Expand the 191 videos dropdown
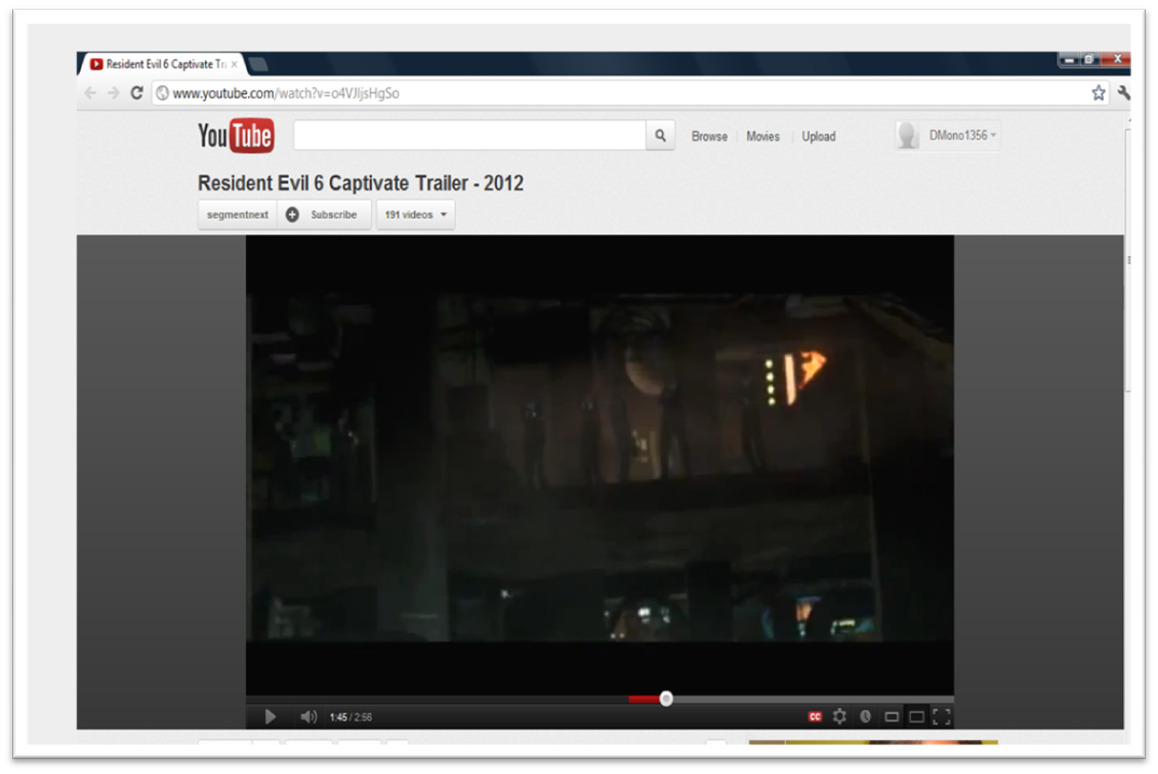This screenshot has height=774, width=1158. (x=415, y=215)
